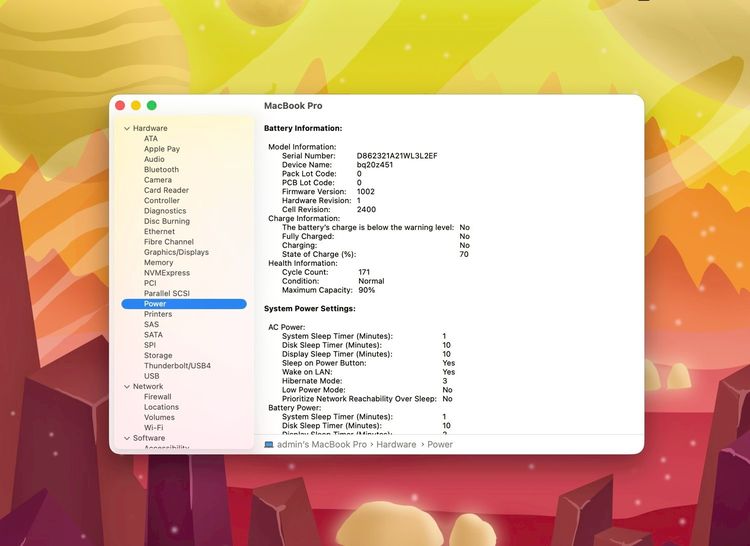Click the yellow minimize window button
The height and width of the screenshot is (546, 750).
click(x=136, y=105)
